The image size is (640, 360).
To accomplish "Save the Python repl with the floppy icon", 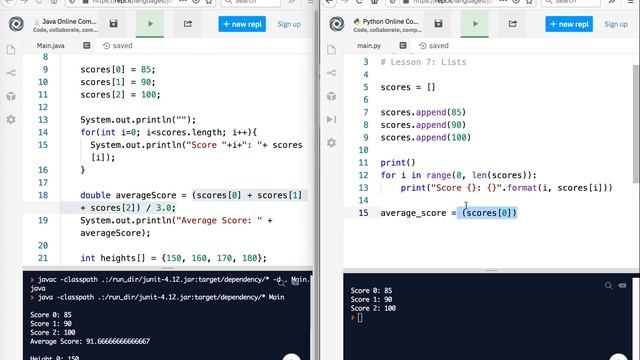I will coord(438,24).
